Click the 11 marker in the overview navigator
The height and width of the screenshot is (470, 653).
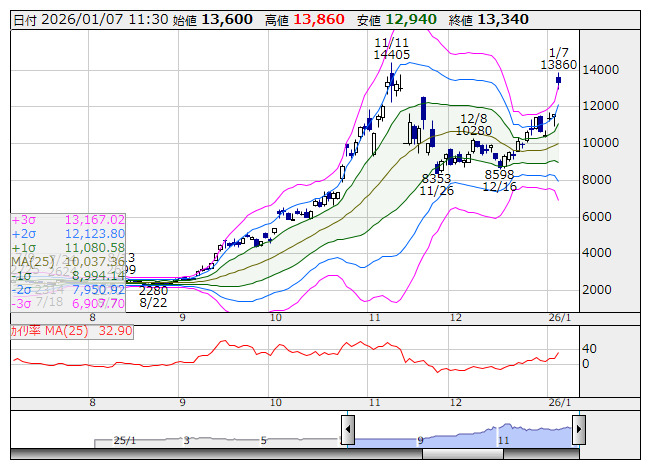pos(503,440)
